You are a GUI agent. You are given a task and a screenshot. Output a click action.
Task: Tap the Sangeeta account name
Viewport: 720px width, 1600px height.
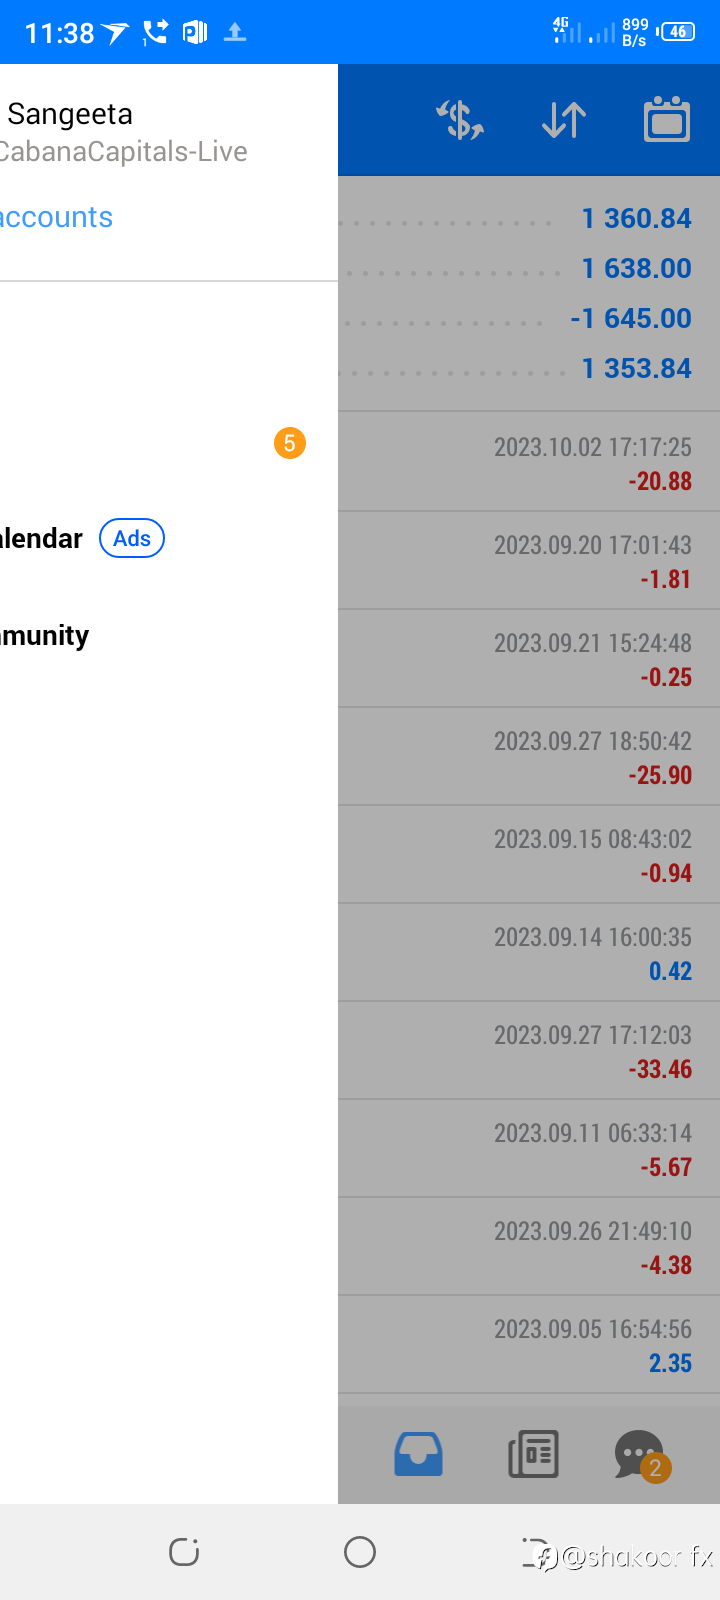pos(70,114)
